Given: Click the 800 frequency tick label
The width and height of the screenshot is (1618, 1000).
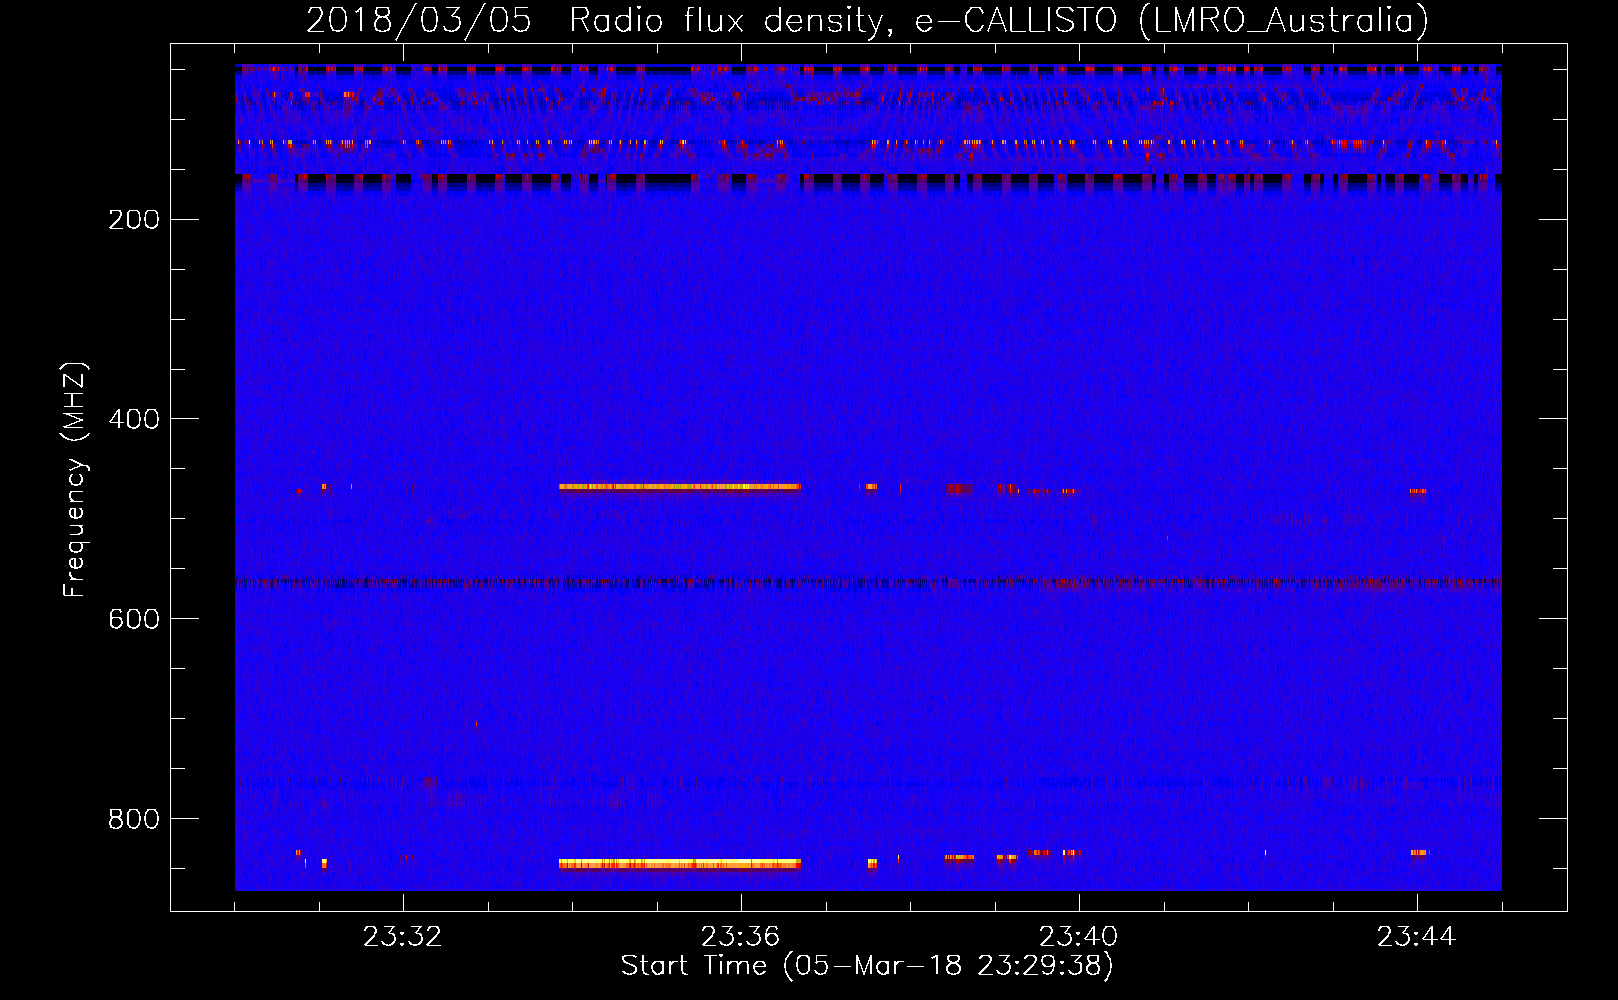Looking at the screenshot, I should coord(134,819).
